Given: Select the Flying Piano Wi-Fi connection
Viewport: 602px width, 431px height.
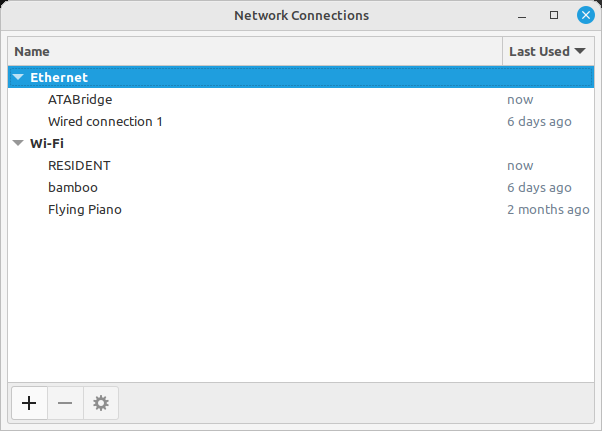Looking at the screenshot, I should click(x=85, y=209).
